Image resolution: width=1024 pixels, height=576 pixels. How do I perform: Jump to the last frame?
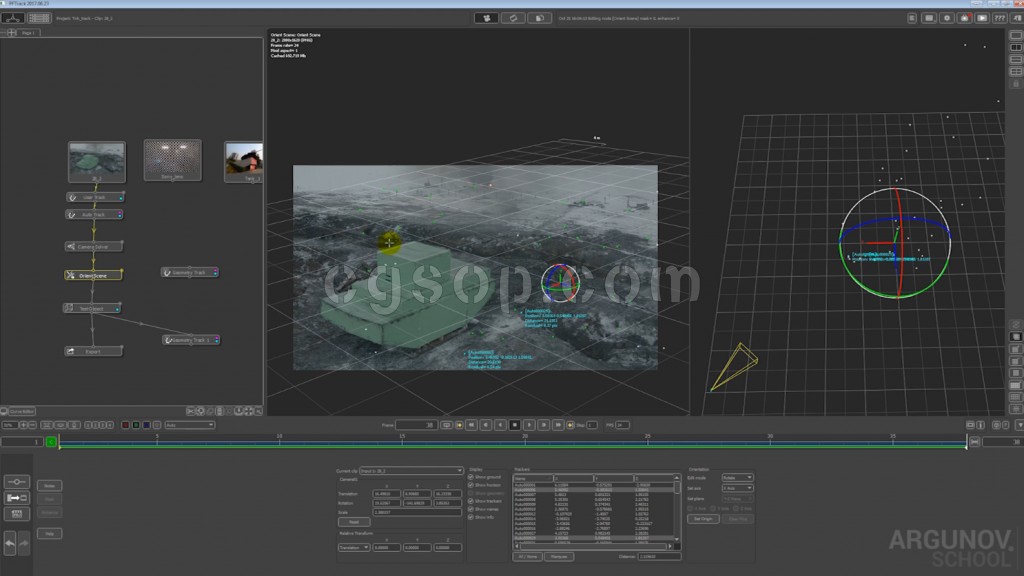pos(558,425)
